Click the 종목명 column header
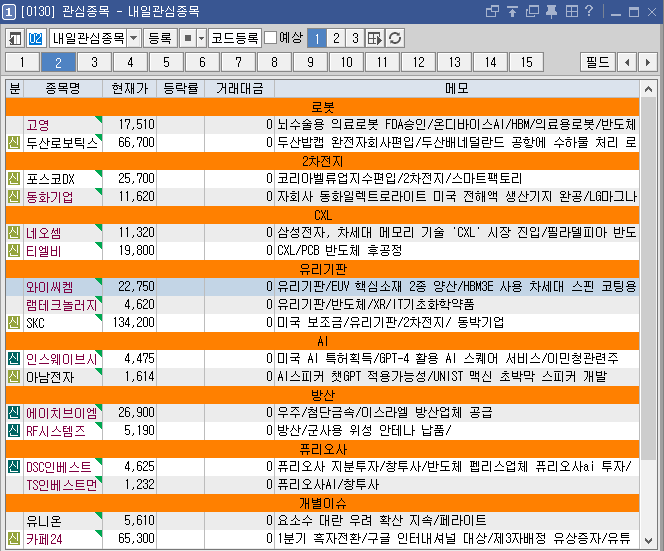The width and height of the screenshot is (664, 551). [x=63, y=89]
